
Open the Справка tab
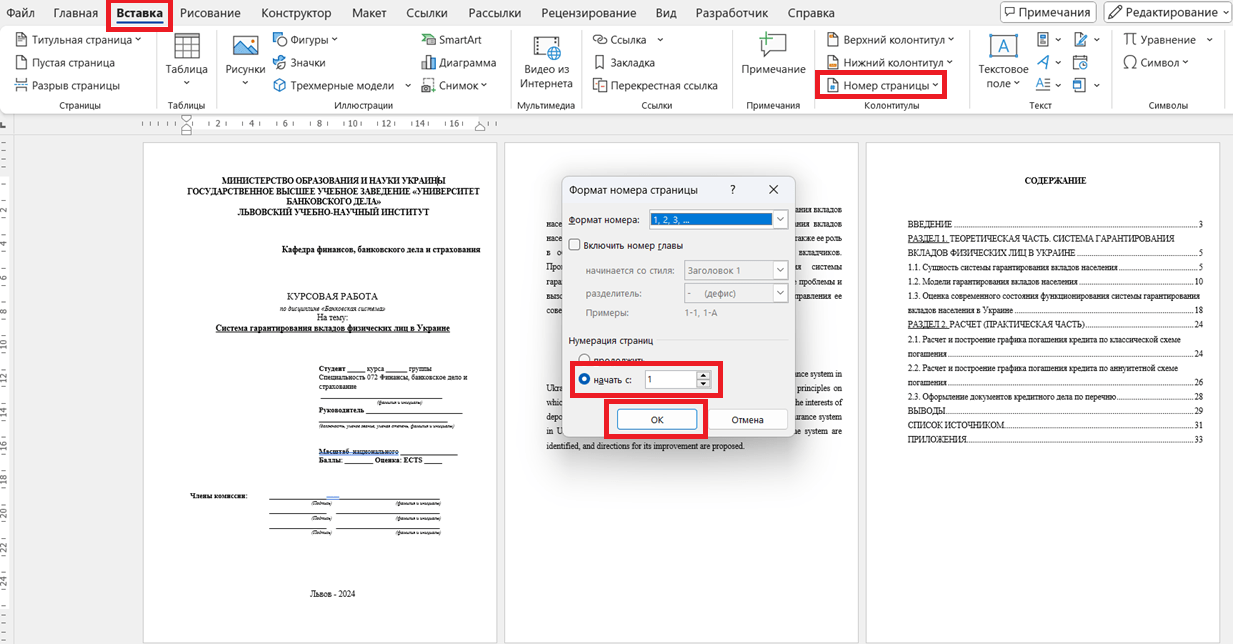tap(811, 13)
